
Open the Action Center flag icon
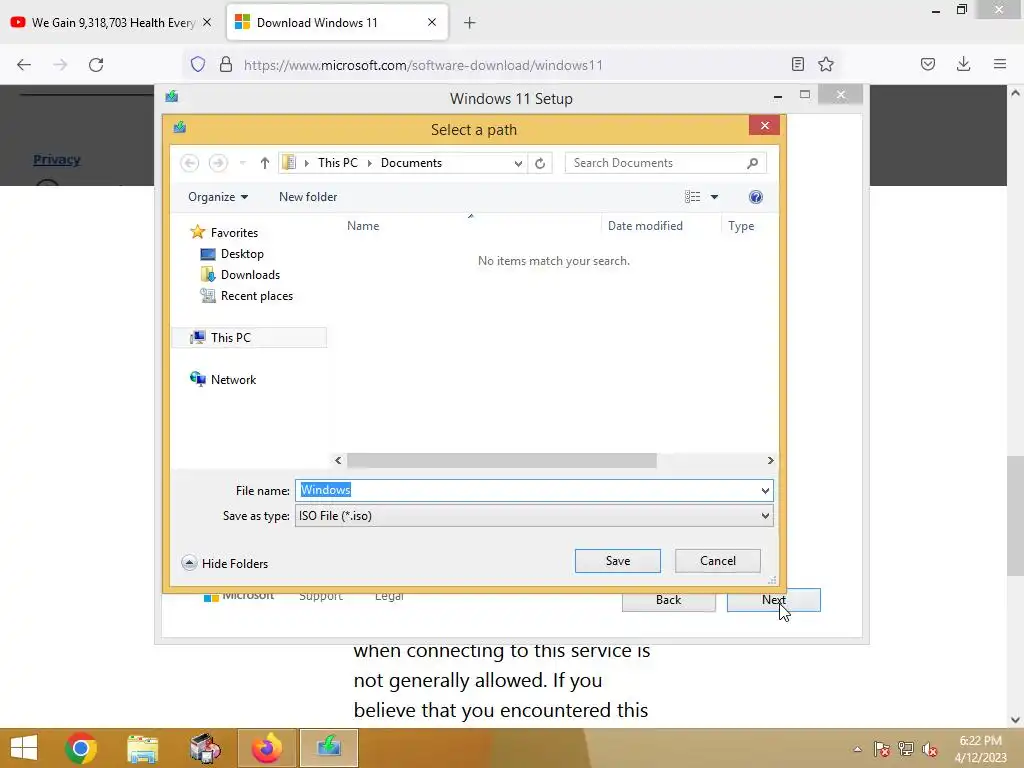[x=882, y=749]
